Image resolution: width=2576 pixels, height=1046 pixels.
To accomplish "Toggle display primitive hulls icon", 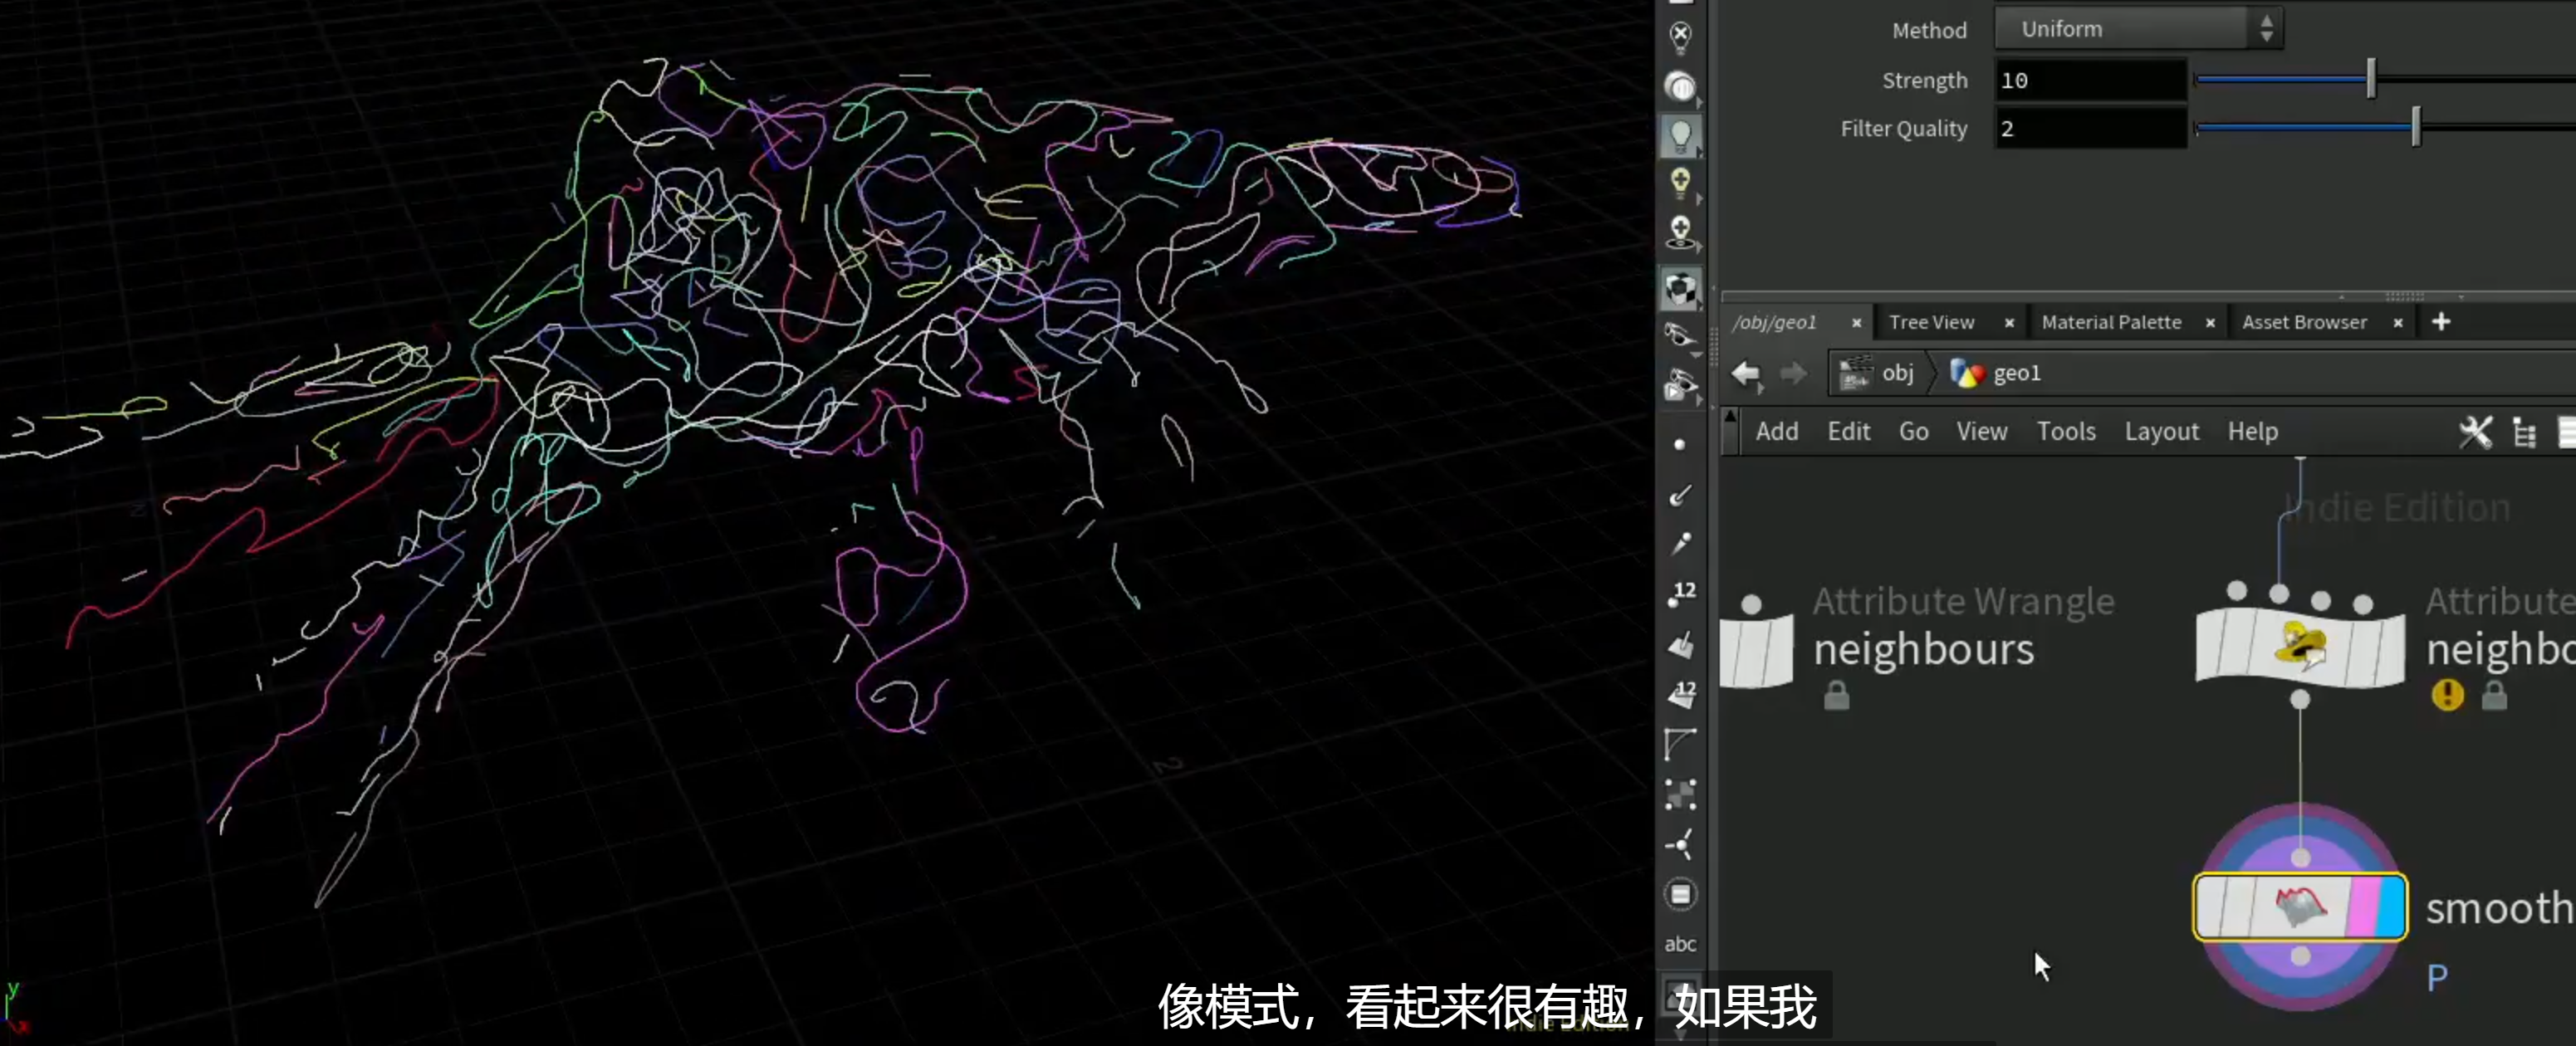I will tap(1680, 744).
